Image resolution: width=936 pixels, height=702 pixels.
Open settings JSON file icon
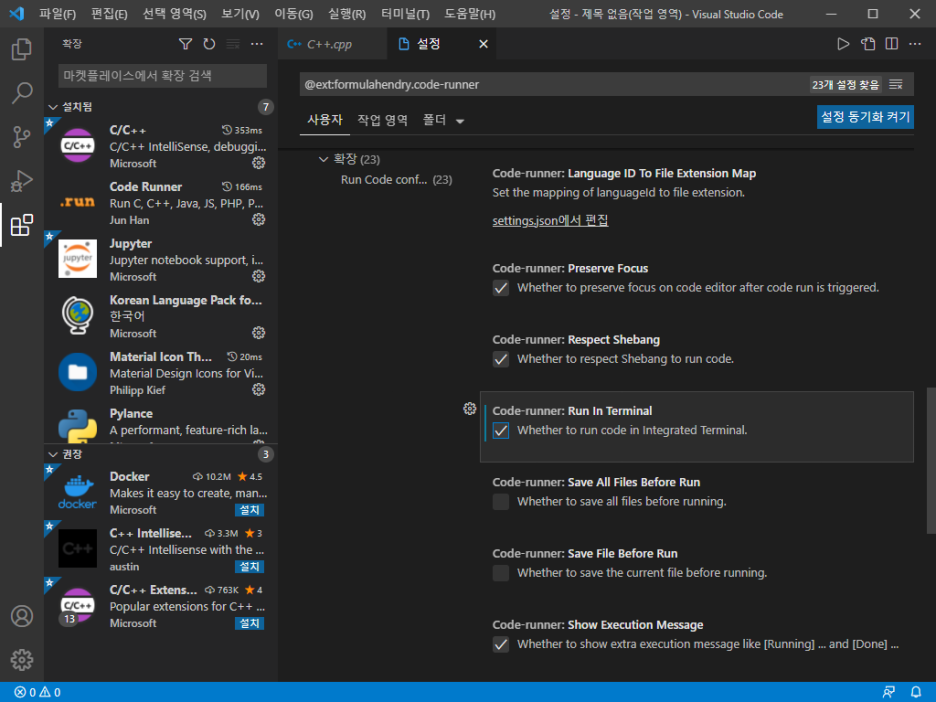(867, 44)
